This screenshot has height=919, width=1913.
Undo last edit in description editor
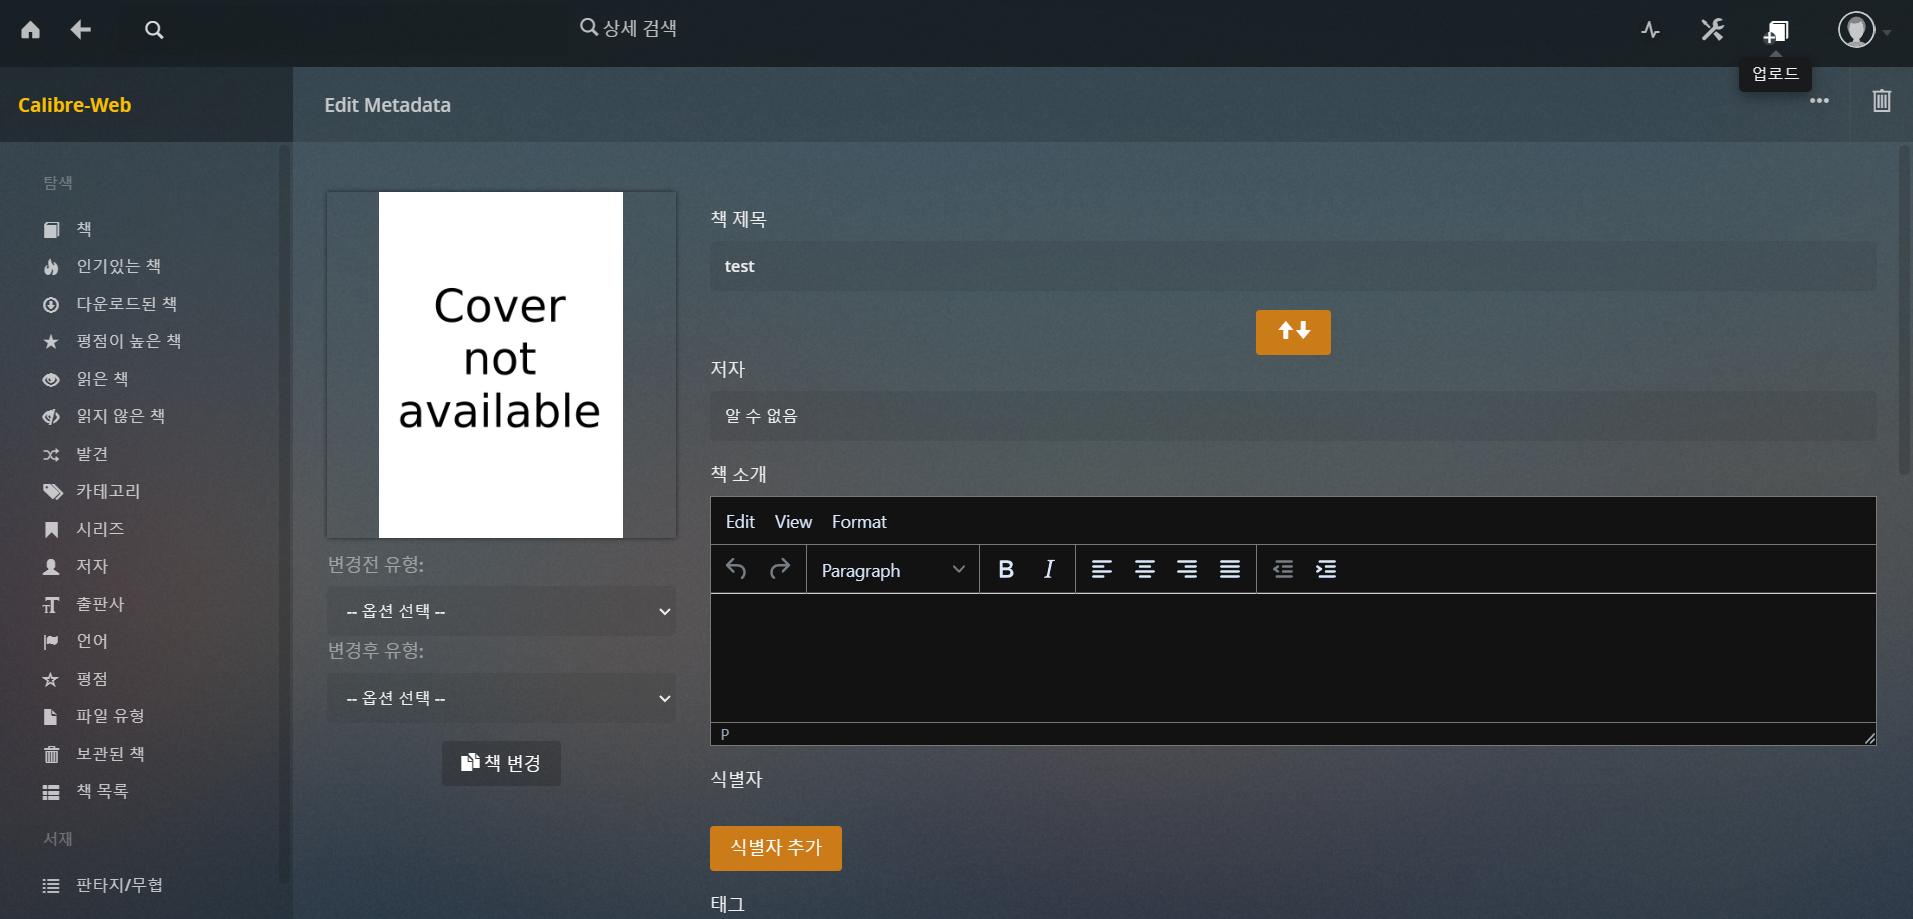tap(736, 570)
